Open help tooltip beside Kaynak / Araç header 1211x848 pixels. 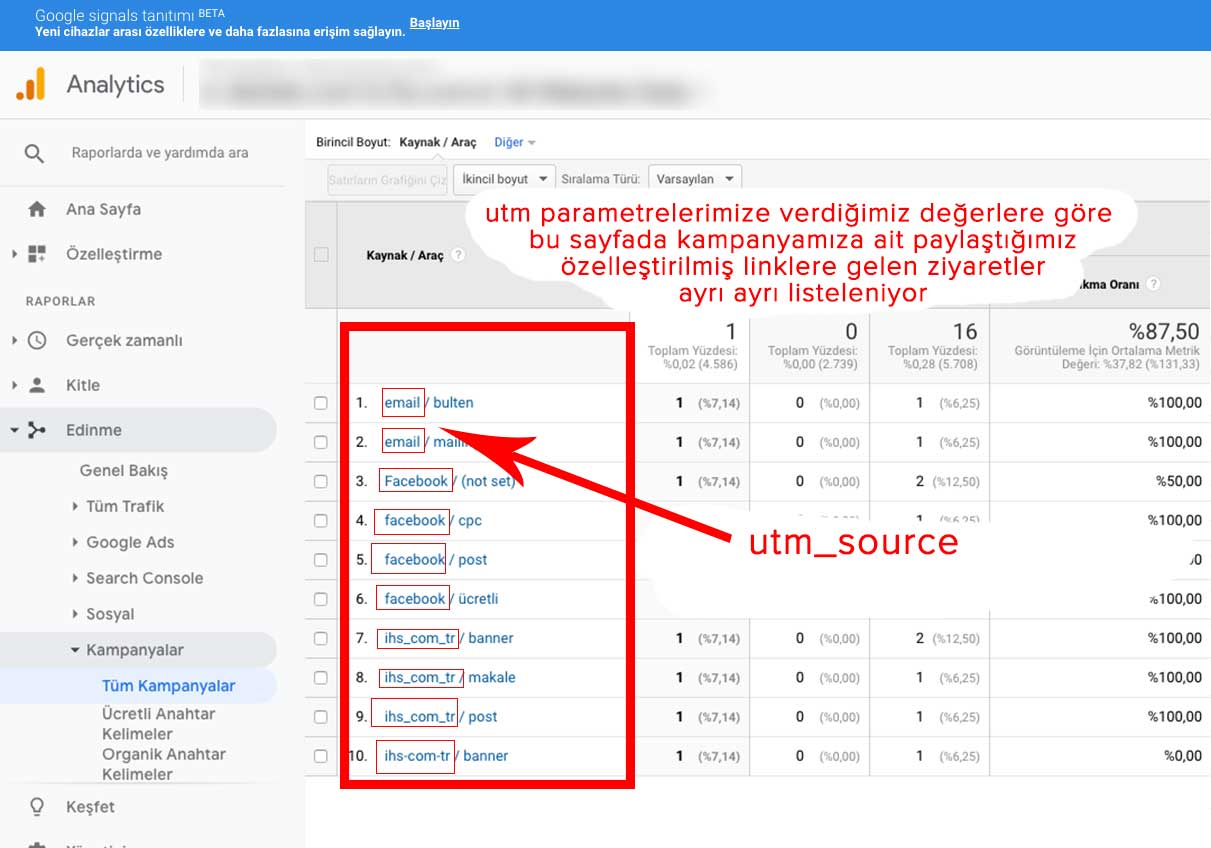pos(458,255)
